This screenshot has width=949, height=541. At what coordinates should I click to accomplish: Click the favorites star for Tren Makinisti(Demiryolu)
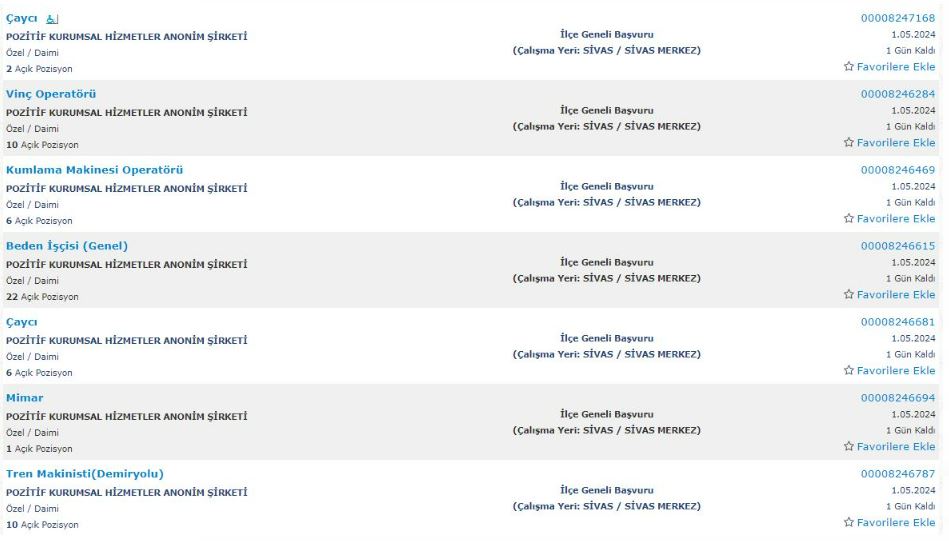click(849, 523)
